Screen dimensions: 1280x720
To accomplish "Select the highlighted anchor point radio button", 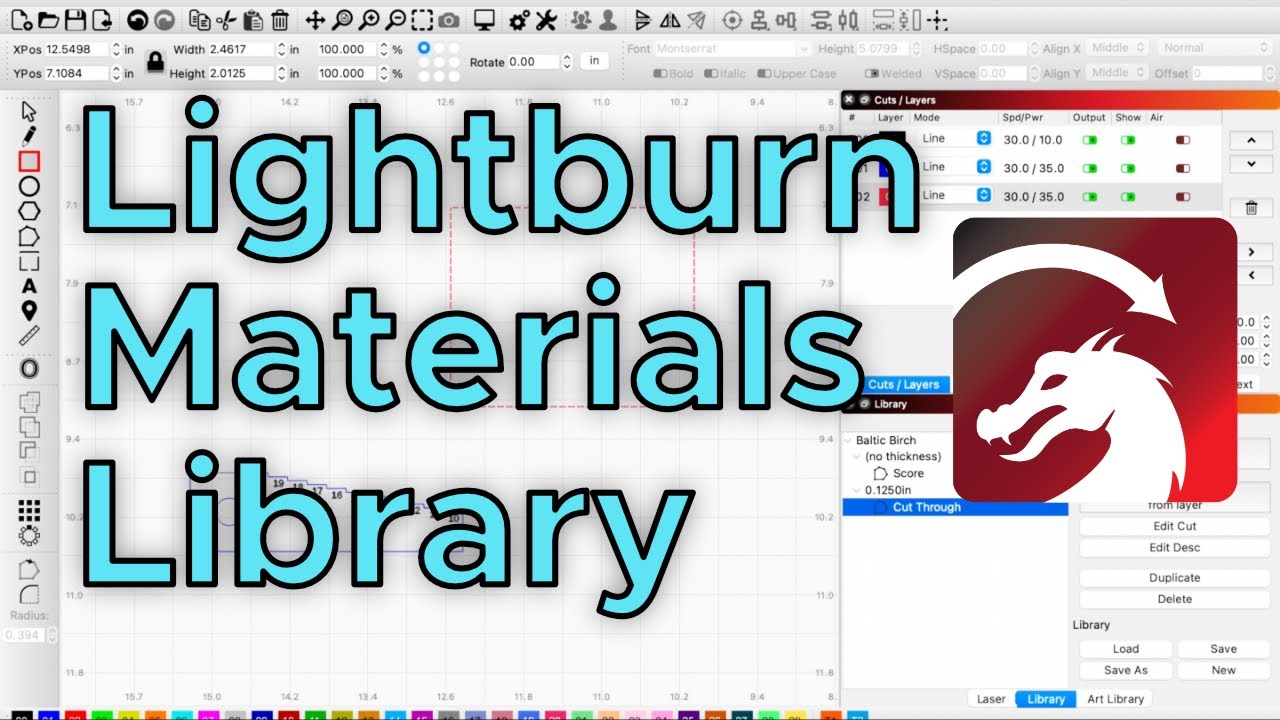I will tap(424, 47).
